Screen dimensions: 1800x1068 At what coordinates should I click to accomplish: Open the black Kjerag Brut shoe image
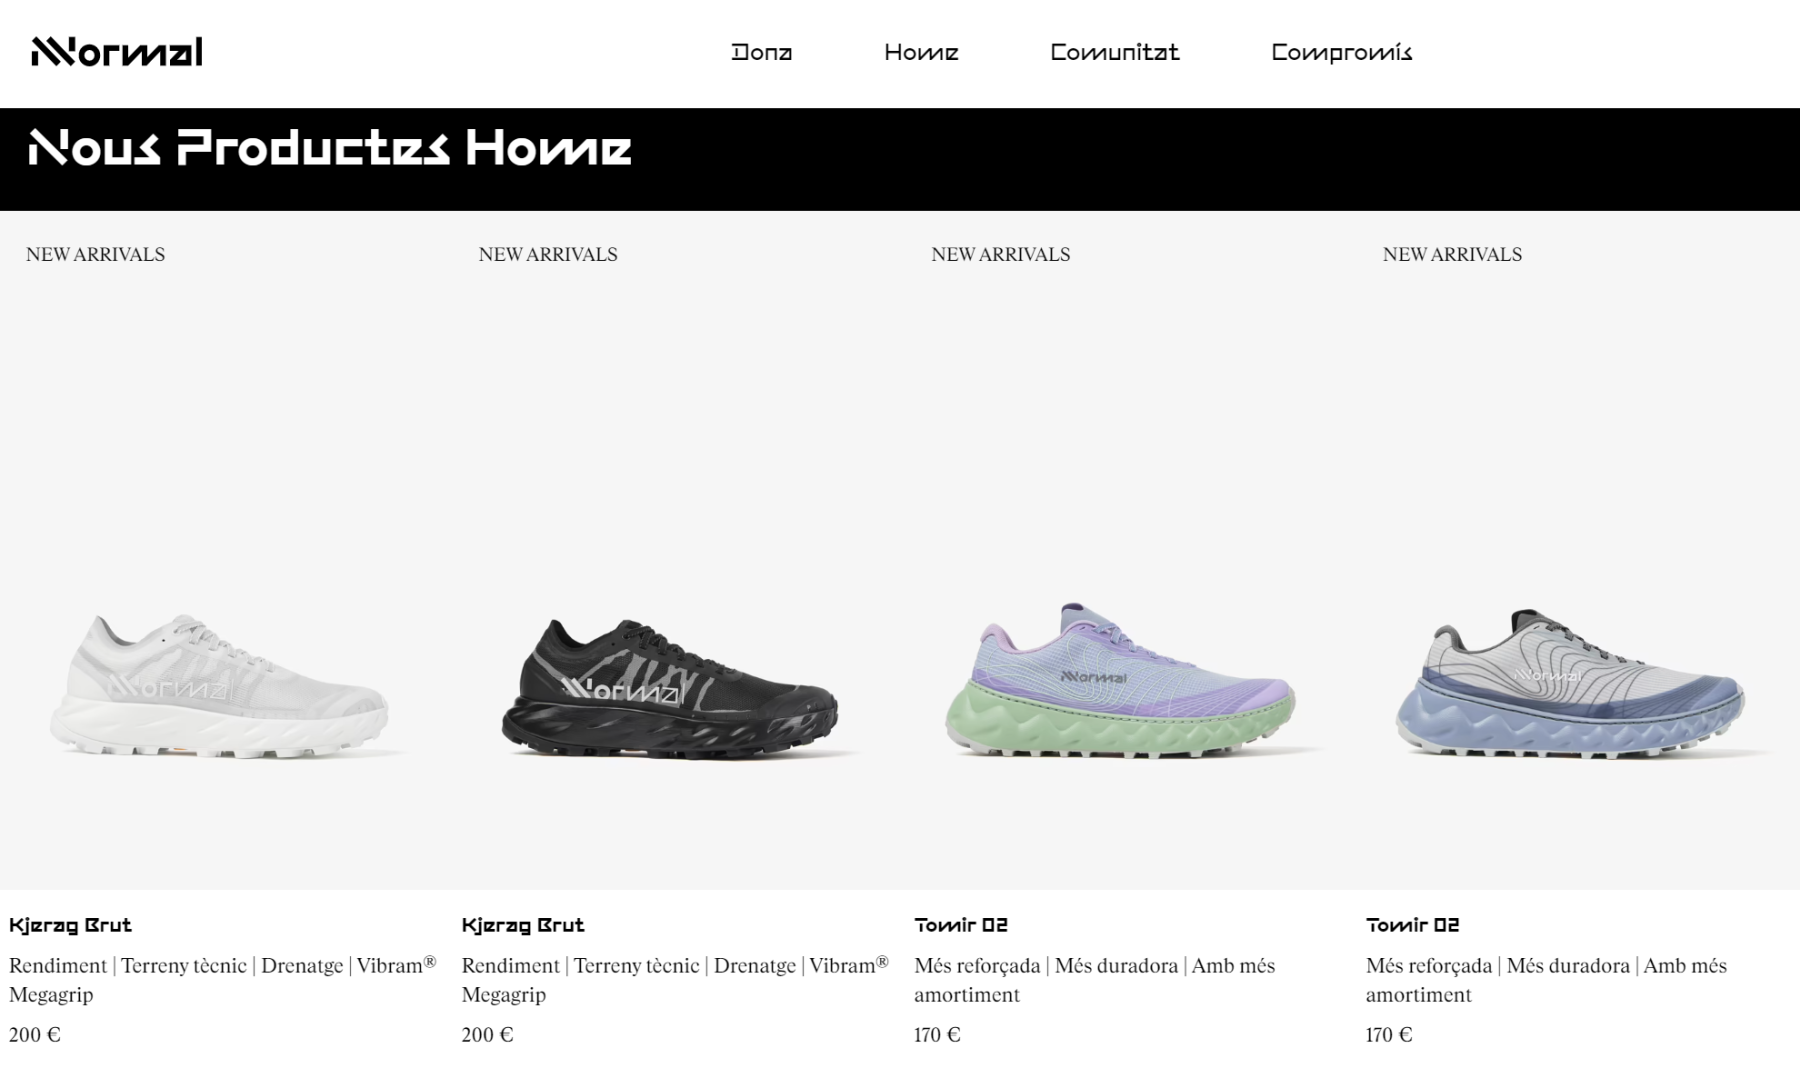tap(672, 688)
